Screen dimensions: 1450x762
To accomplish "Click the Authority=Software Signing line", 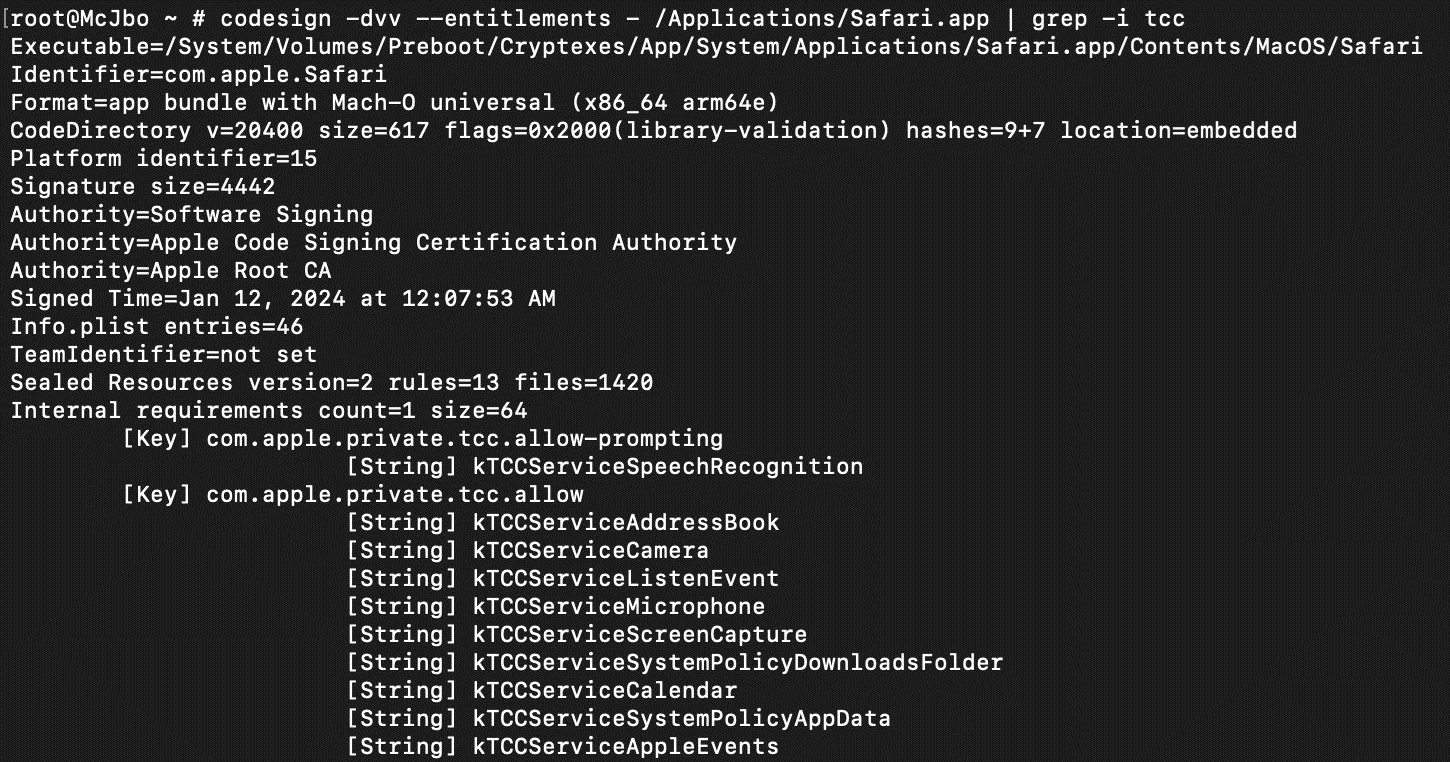I will tap(191, 215).
